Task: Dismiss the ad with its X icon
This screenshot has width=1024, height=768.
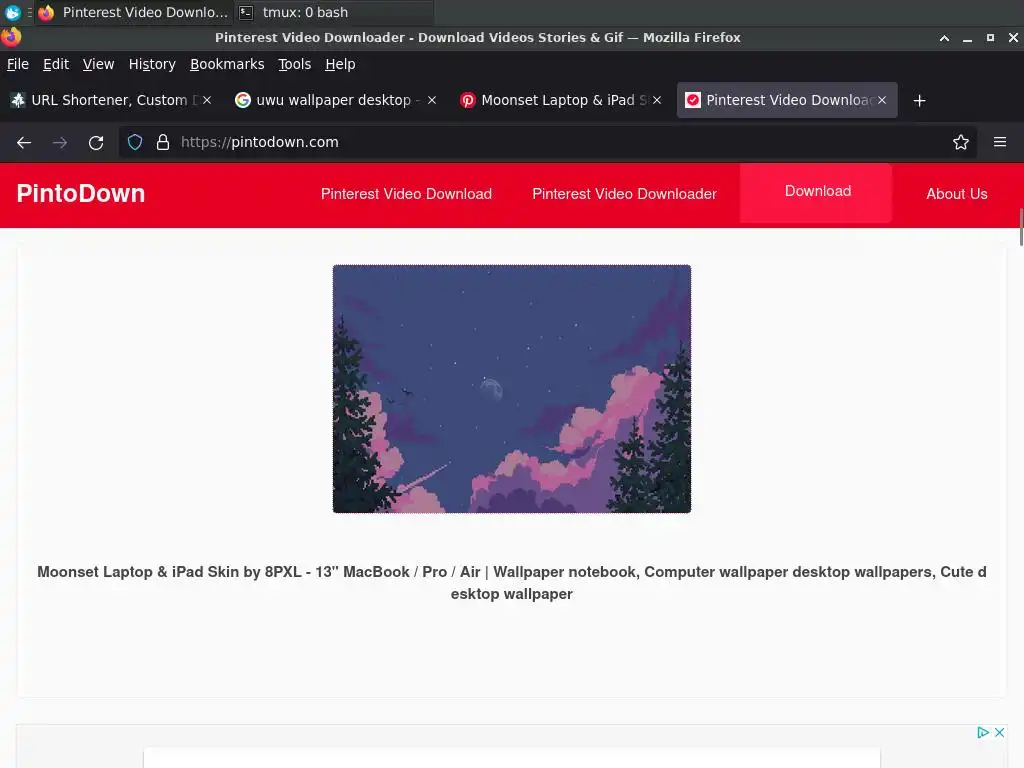Action: point(999,732)
